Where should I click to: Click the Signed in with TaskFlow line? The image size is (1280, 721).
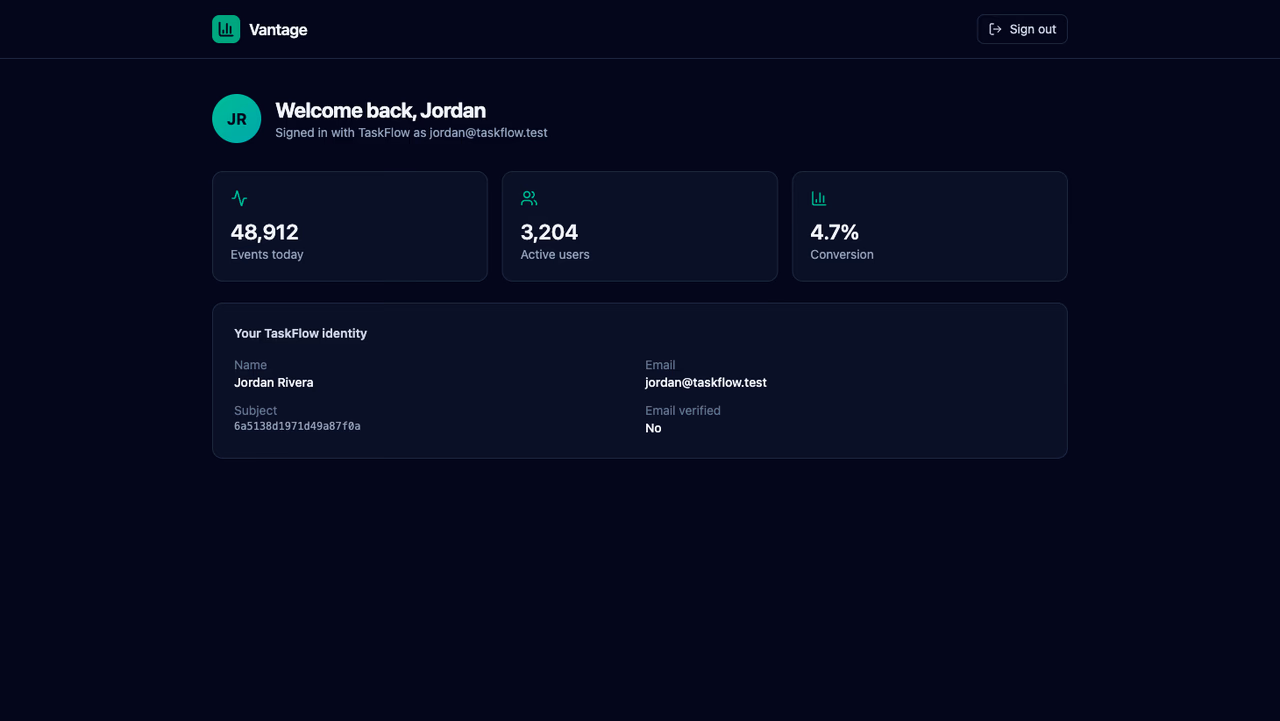pyautogui.click(x=411, y=133)
